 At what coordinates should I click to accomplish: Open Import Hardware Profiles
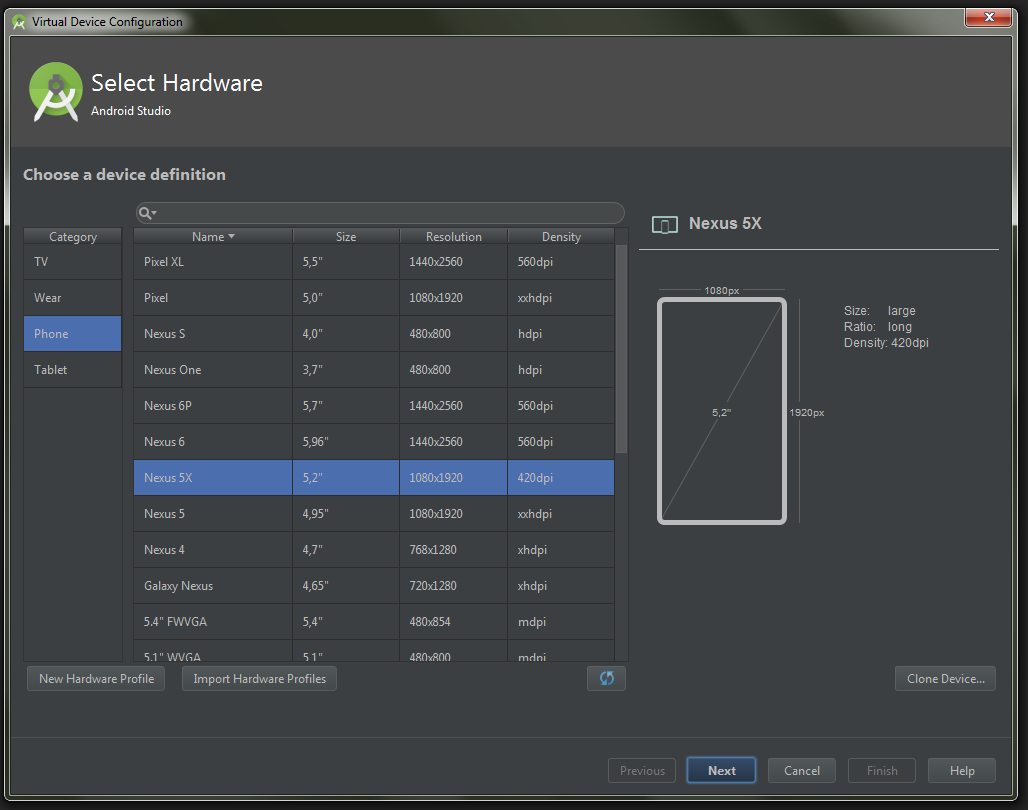click(x=259, y=679)
